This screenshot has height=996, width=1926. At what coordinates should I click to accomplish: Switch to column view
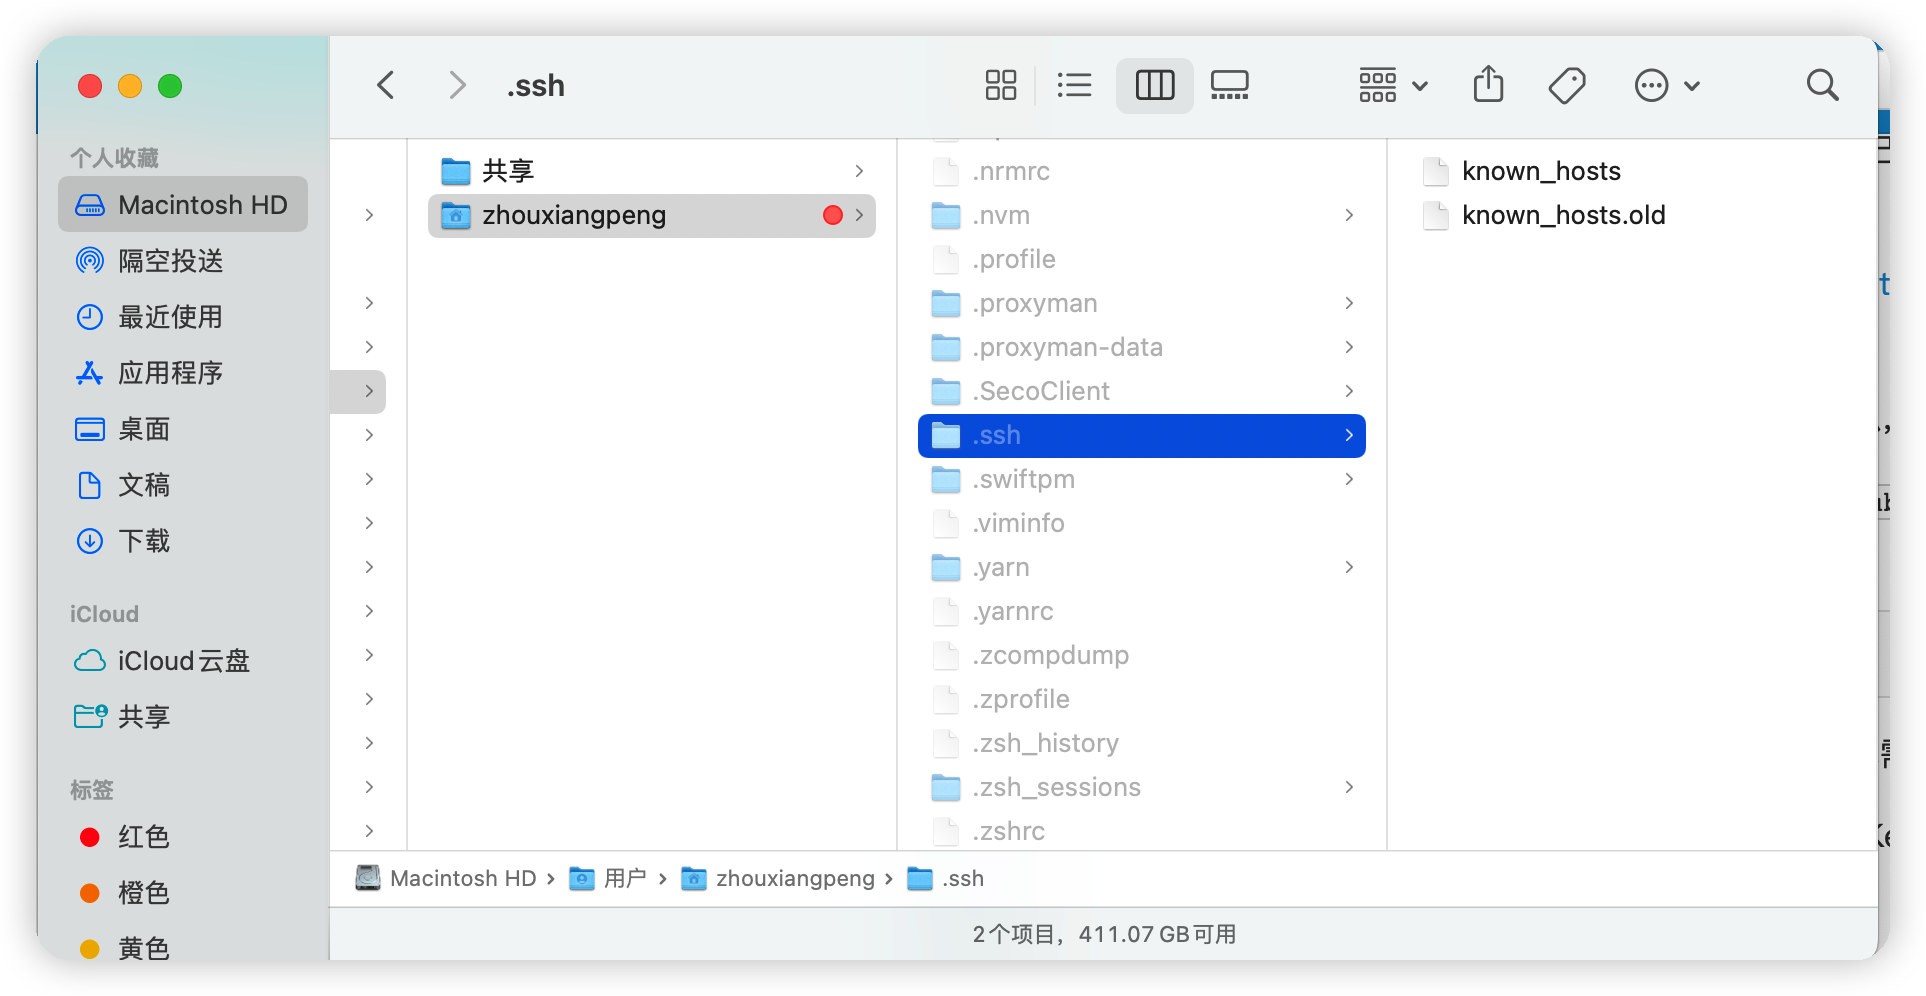[x=1155, y=85]
